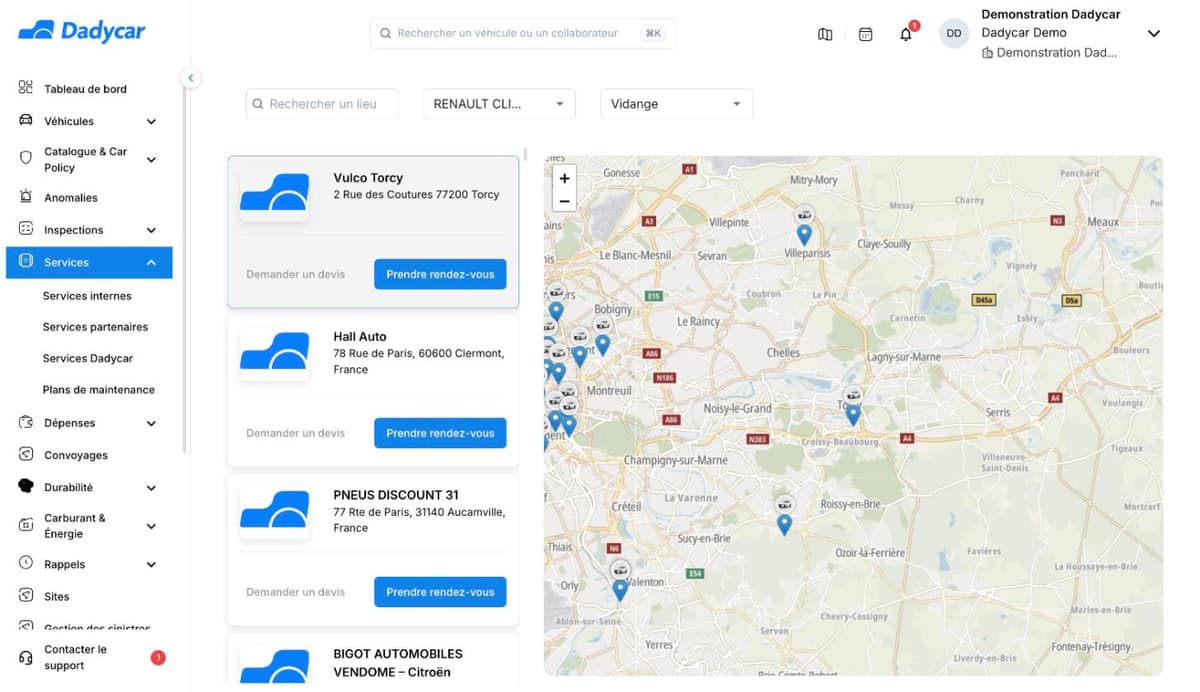This screenshot has width=1200, height=692.
Task: Click the garage list scrollbar
Action: [x=526, y=155]
